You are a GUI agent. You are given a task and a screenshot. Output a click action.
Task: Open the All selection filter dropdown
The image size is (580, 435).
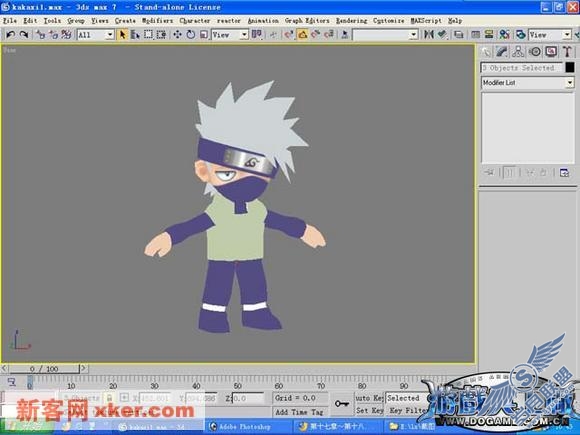pos(95,35)
